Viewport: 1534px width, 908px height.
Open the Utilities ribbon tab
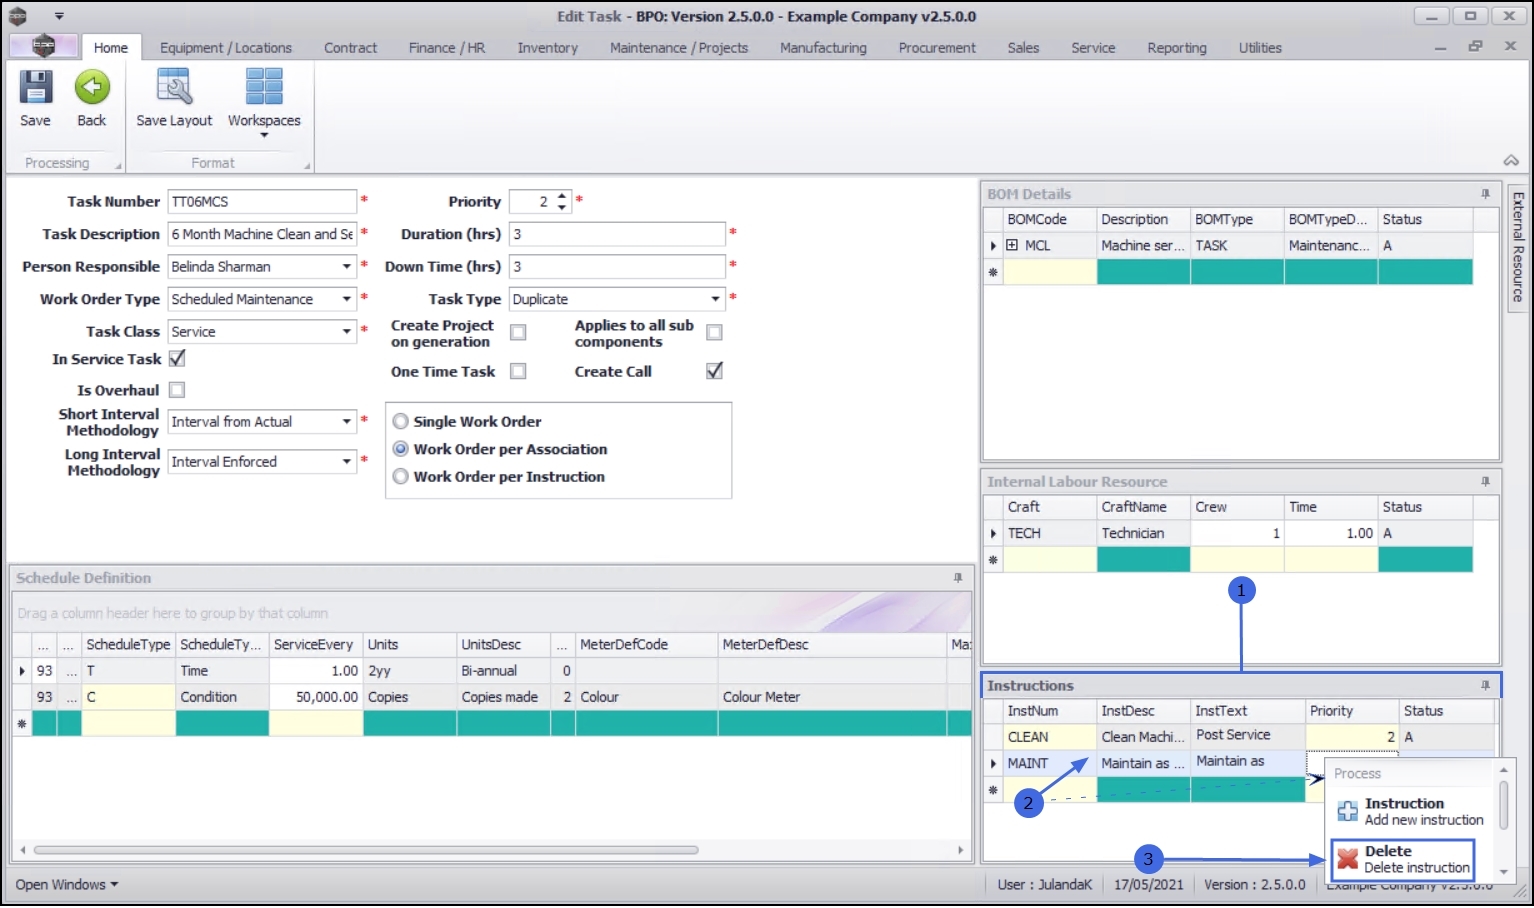[1260, 48]
